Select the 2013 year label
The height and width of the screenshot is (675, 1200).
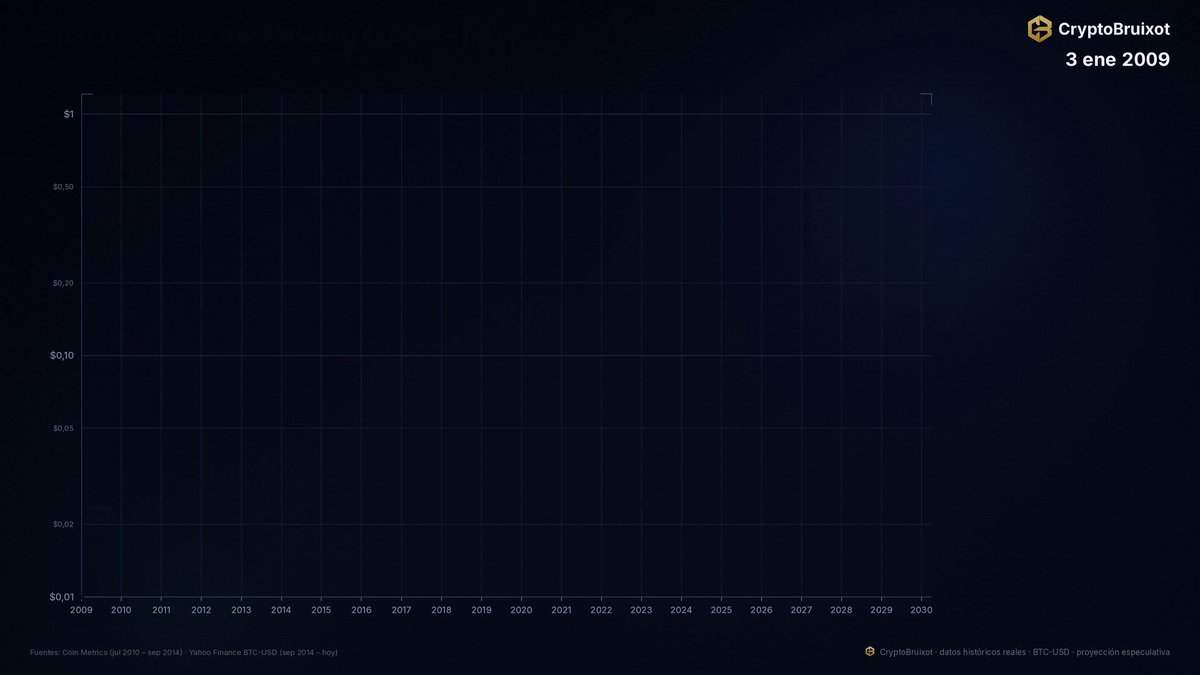241,610
